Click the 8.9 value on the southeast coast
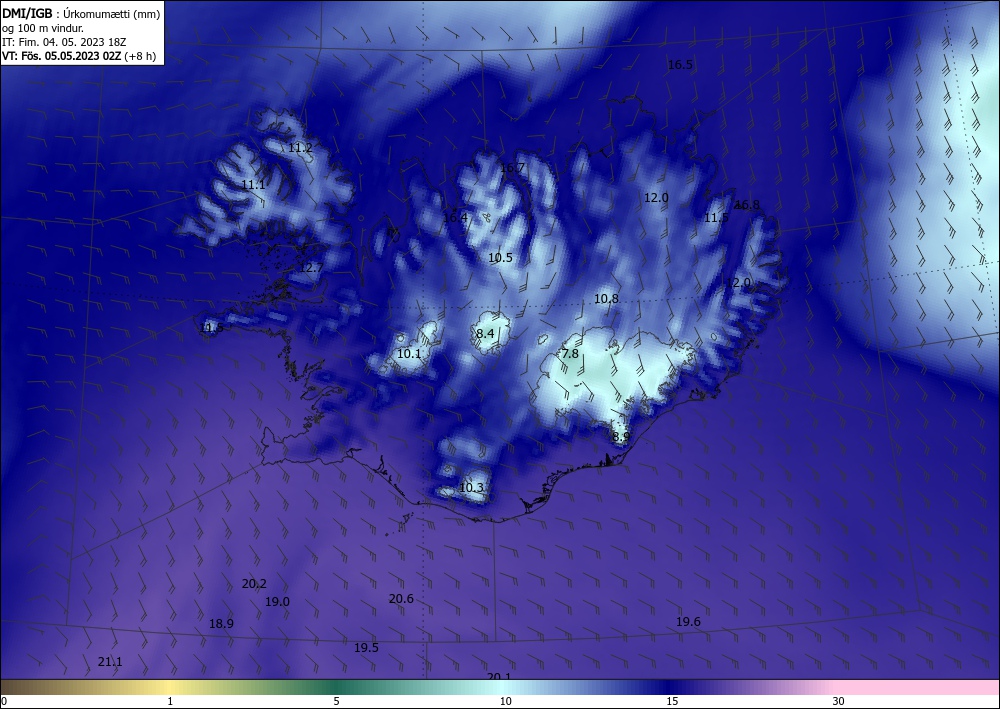Screen dimensions: 1000x709 tap(621, 437)
